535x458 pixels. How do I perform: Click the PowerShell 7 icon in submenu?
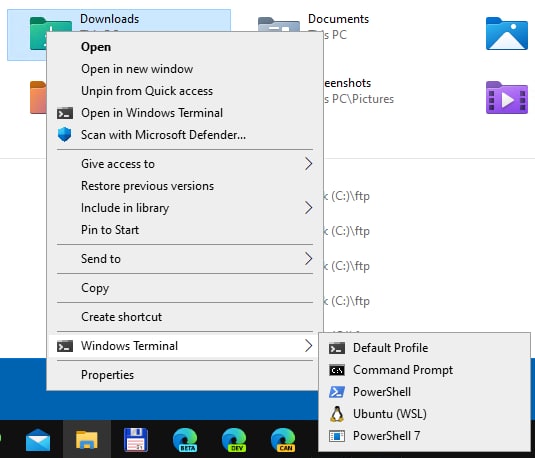click(x=337, y=436)
